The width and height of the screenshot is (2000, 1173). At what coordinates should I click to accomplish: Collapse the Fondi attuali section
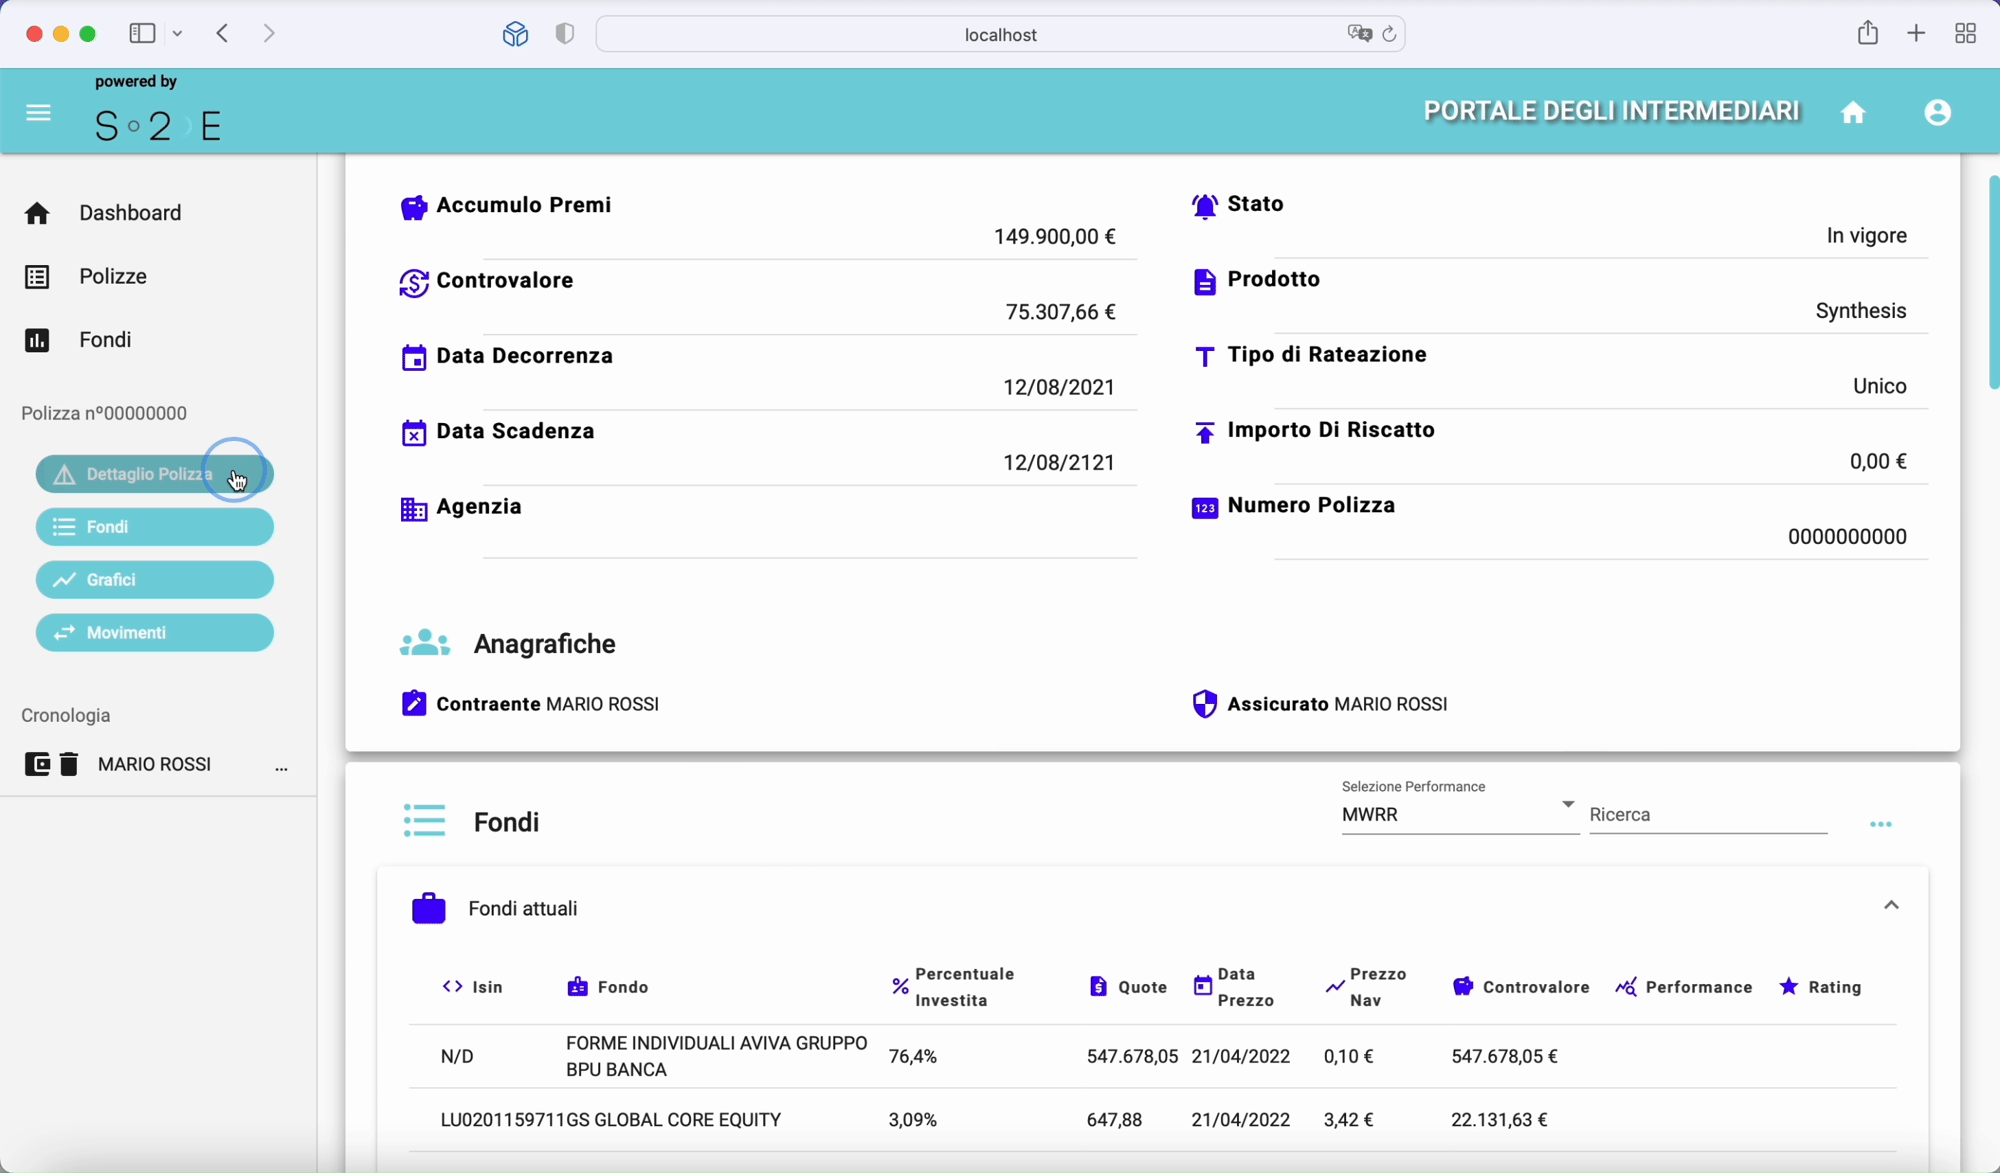click(x=1890, y=906)
